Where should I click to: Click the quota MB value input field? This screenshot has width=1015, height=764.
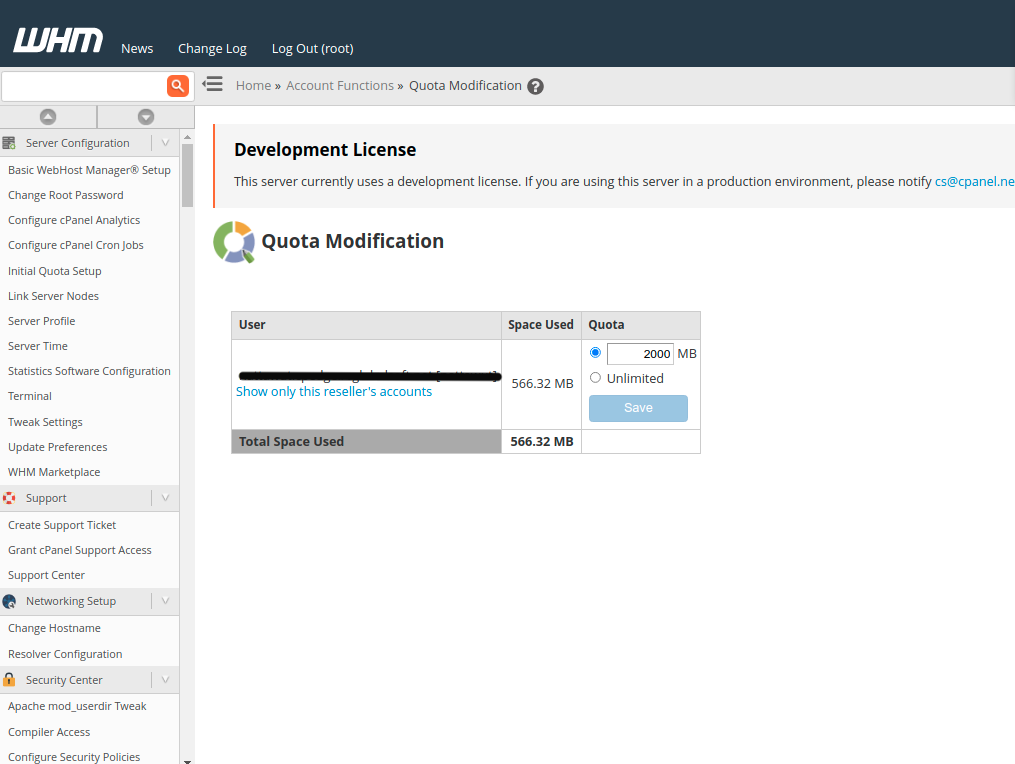640,354
